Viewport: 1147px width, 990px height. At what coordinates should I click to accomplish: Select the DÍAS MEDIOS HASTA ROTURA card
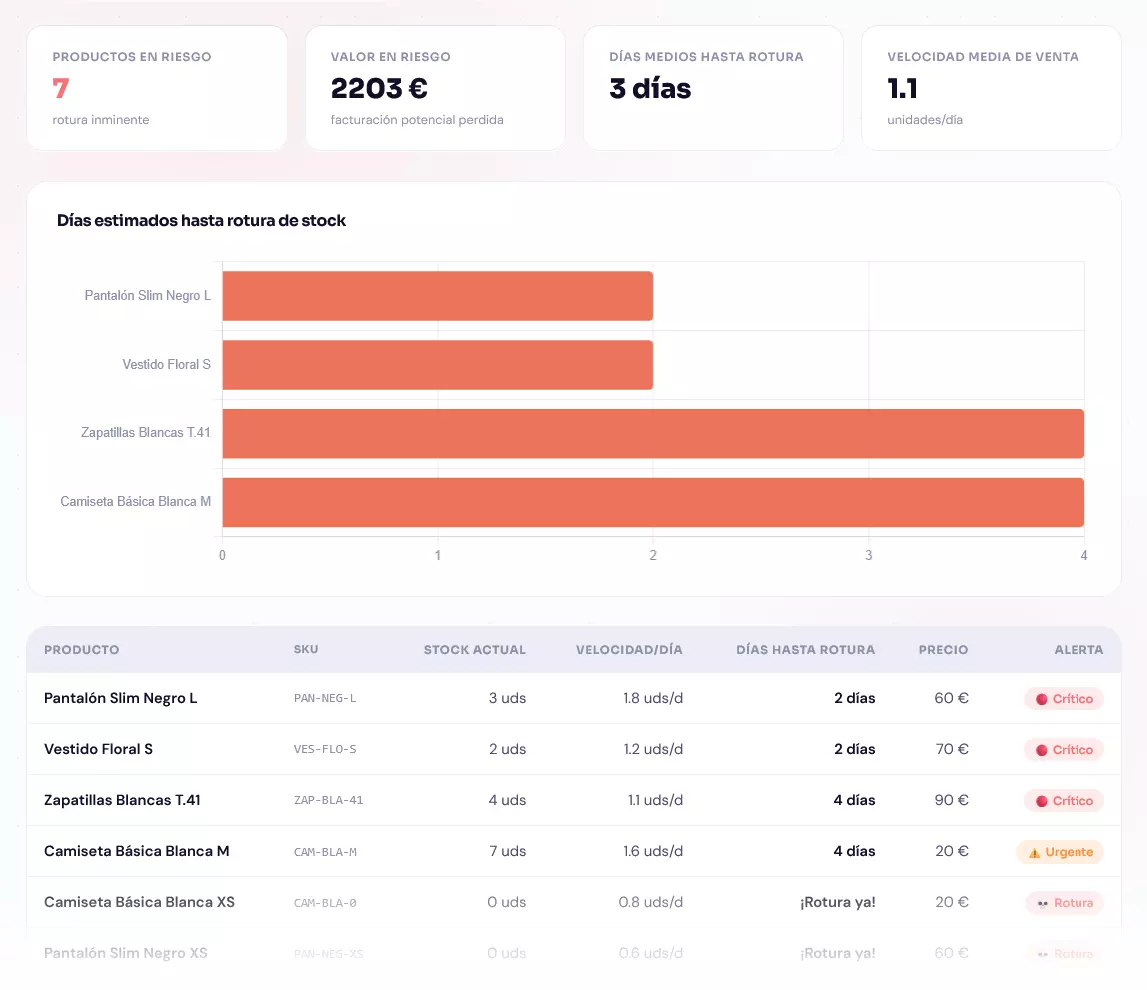(713, 87)
